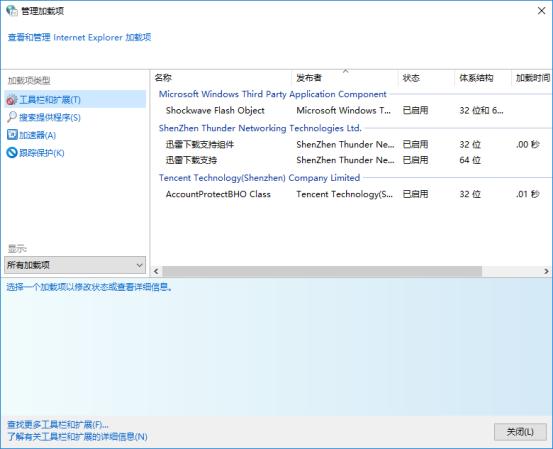This screenshot has height=449, width=553.
Task: Collapse Tencent Technology(Shenzhen) Company Limited group
Action: 259,178
